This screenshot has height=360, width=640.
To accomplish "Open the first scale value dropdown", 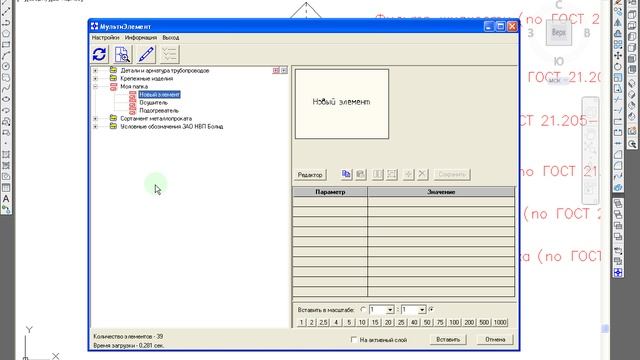I will (x=390, y=310).
